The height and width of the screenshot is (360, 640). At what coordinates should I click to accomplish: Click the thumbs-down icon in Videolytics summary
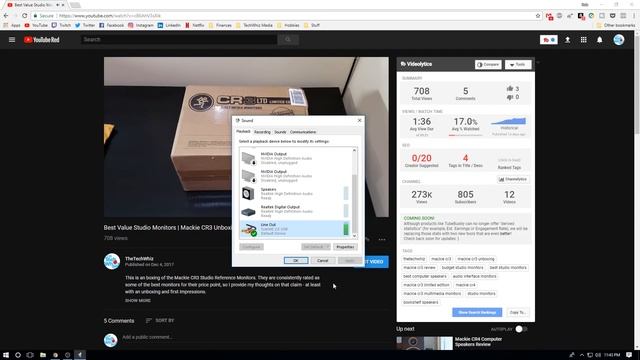(509, 97)
